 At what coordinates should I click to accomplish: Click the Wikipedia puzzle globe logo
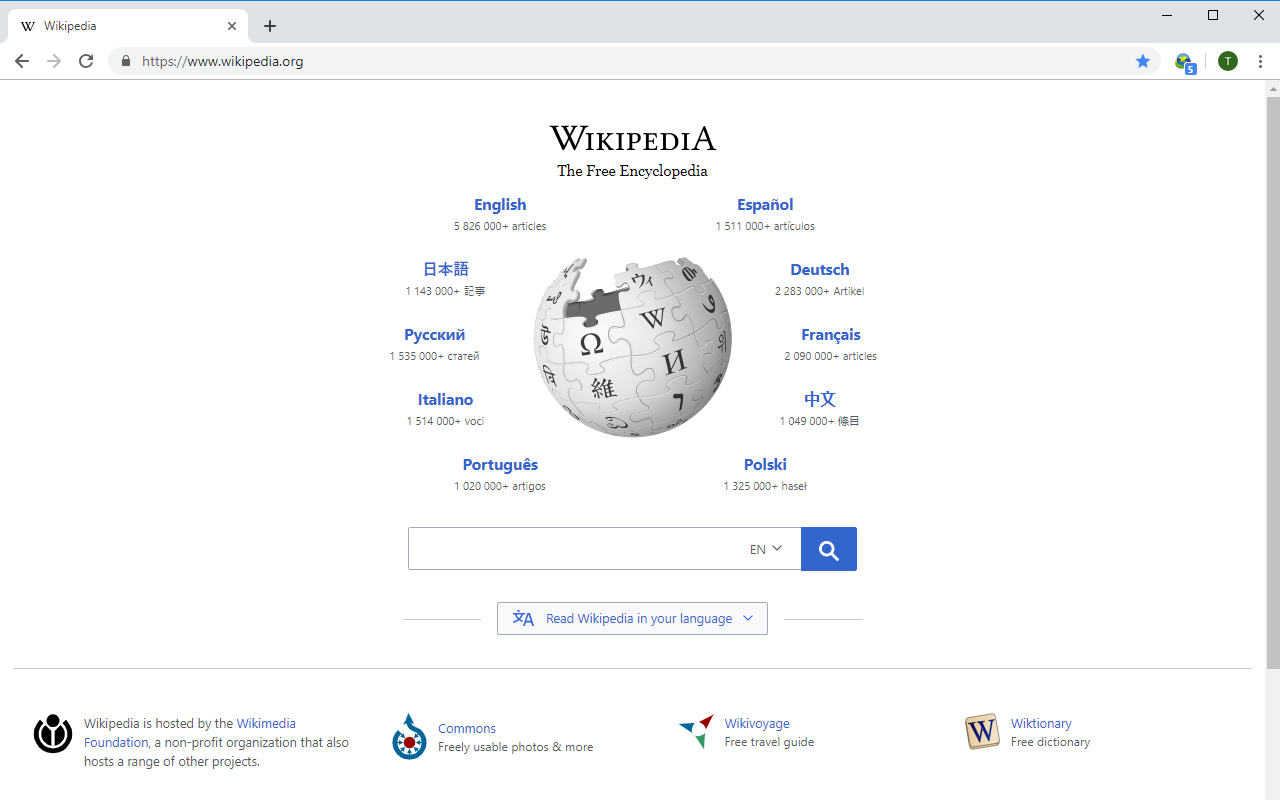[x=633, y=347]
